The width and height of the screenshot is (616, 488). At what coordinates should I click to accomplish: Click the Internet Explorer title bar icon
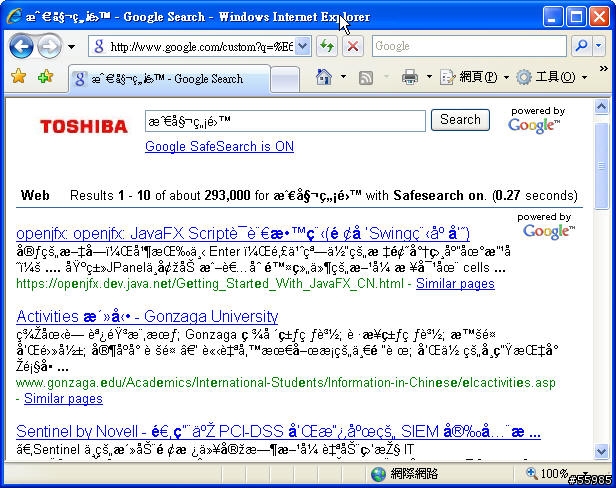(x=14, y=16)
